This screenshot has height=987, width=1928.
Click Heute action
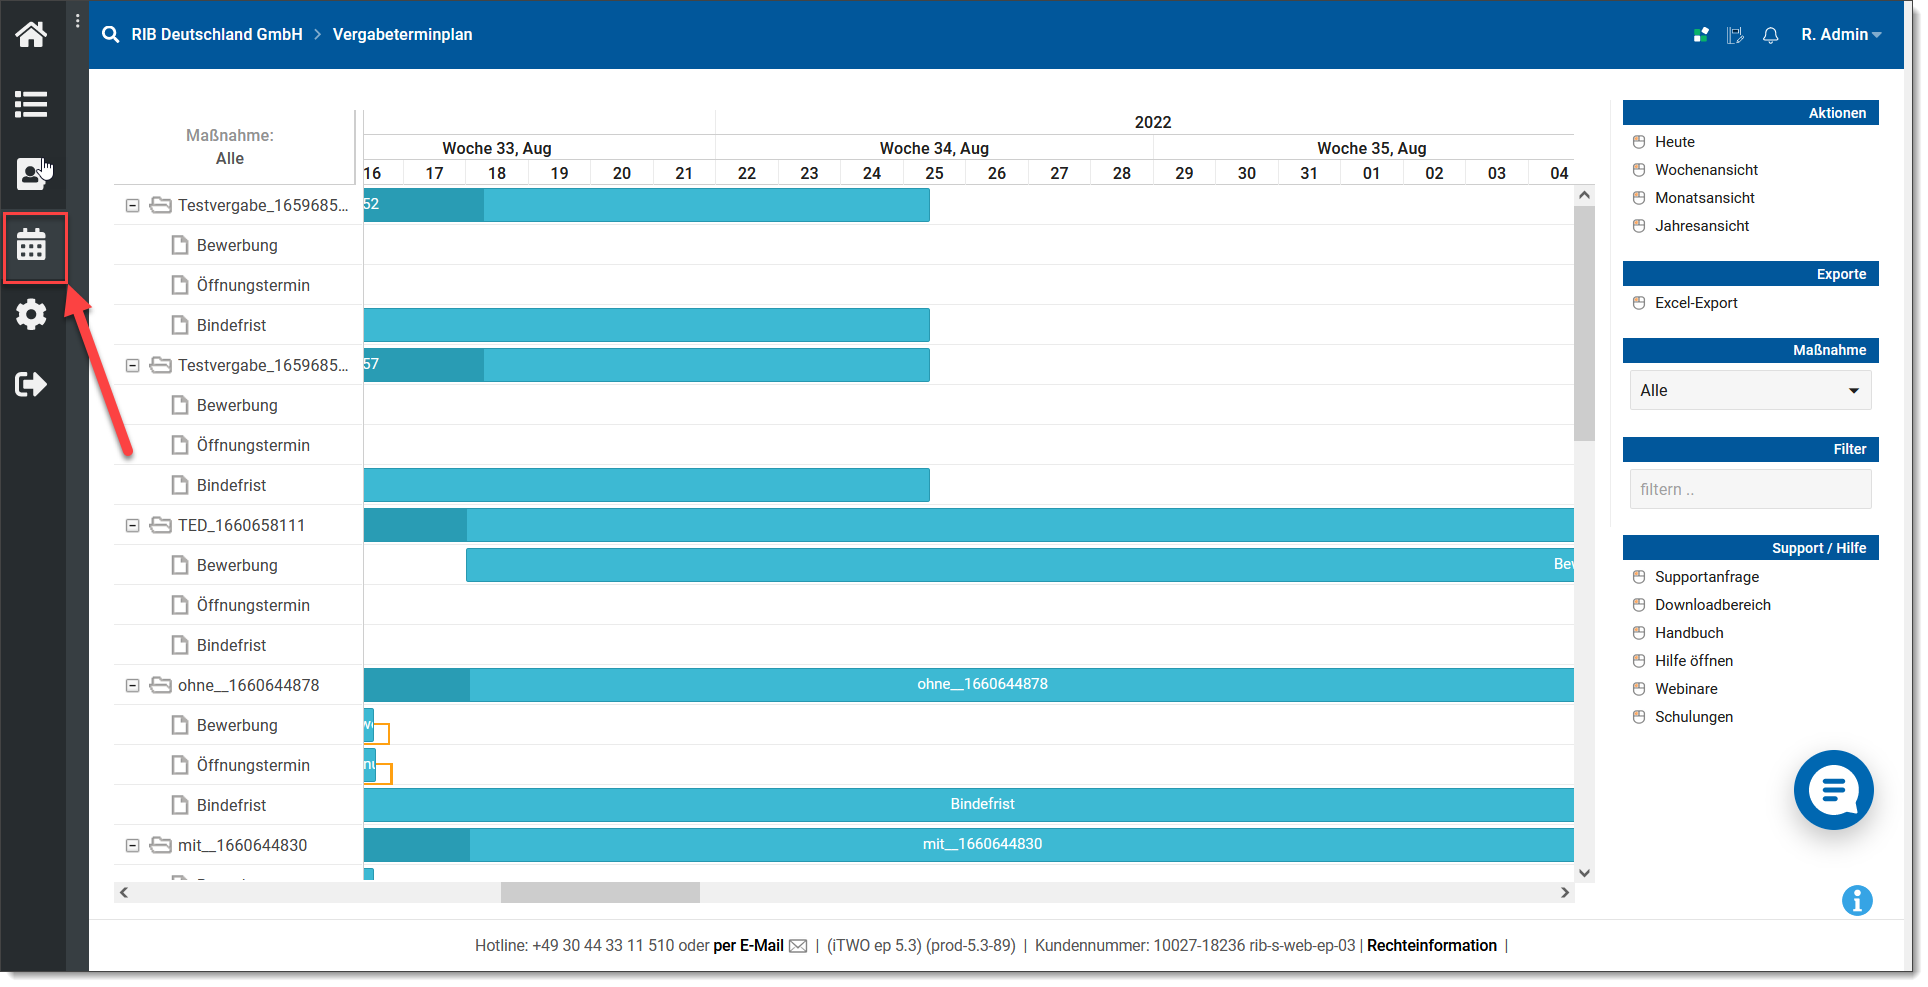[x=1675, y=142]
